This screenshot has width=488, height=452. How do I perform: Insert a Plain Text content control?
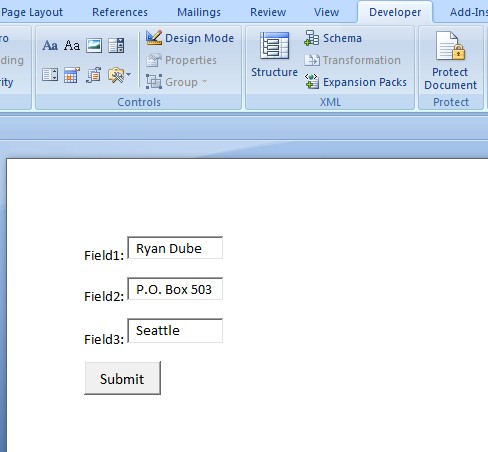72,45
